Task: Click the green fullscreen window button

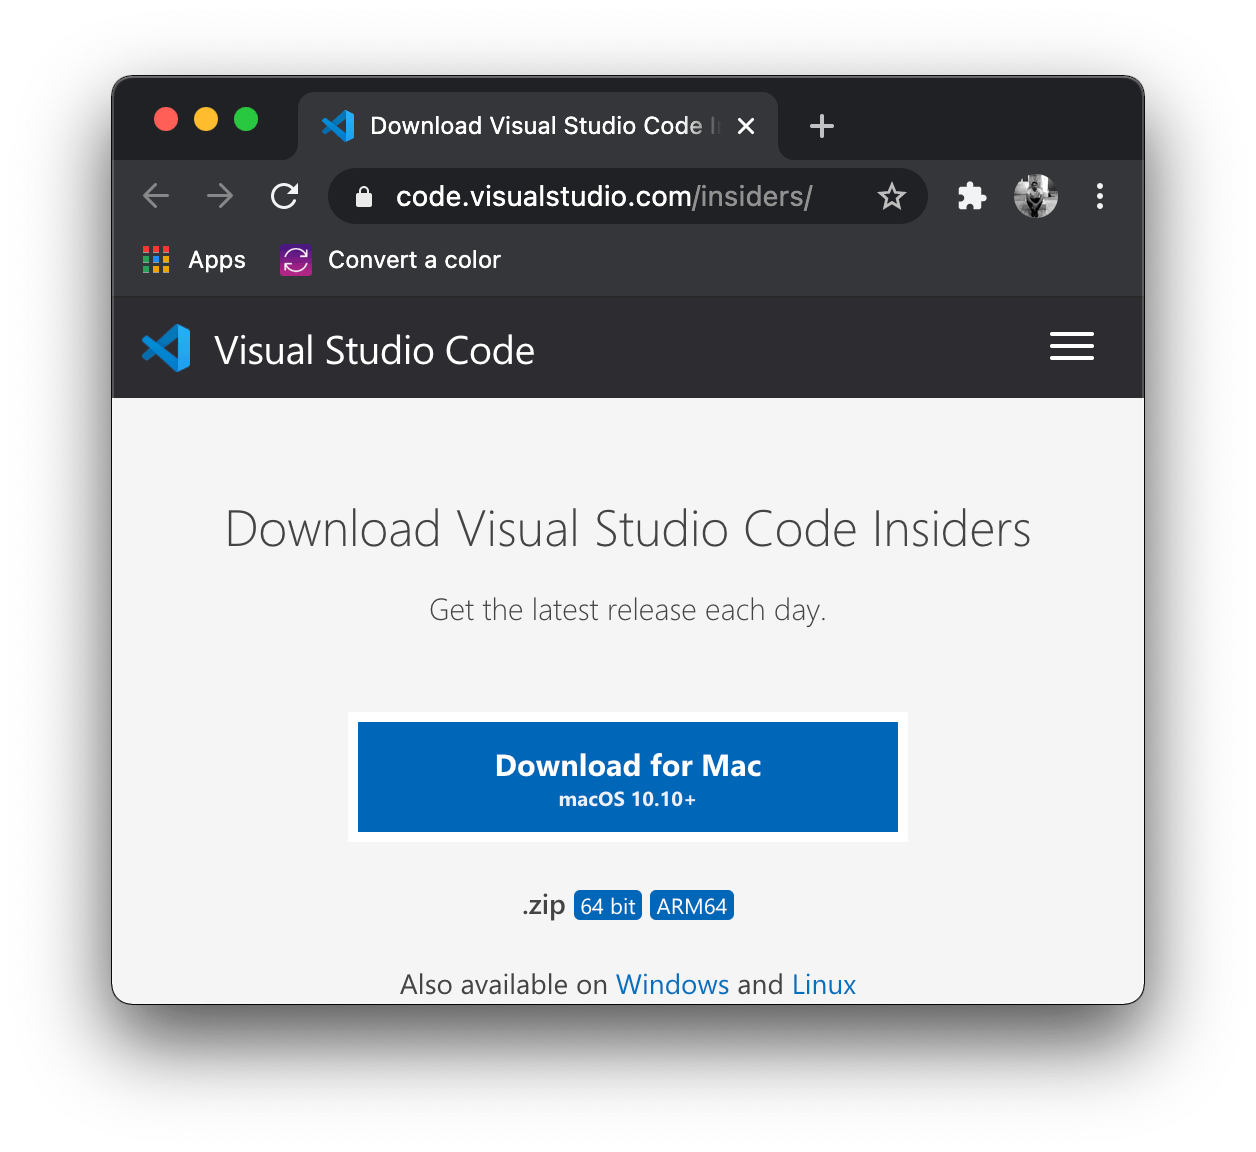Action: (246, 119)
